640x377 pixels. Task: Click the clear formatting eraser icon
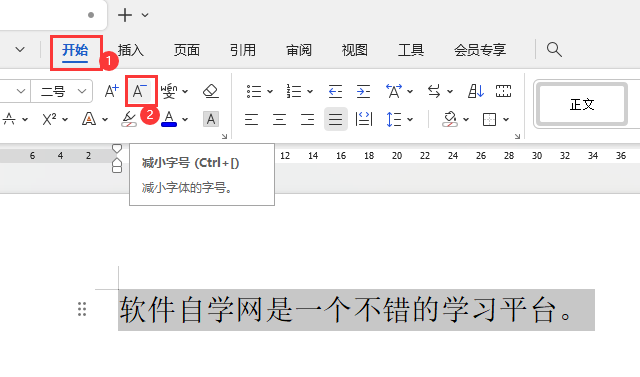pyautogui.click(x=211, y=91)
